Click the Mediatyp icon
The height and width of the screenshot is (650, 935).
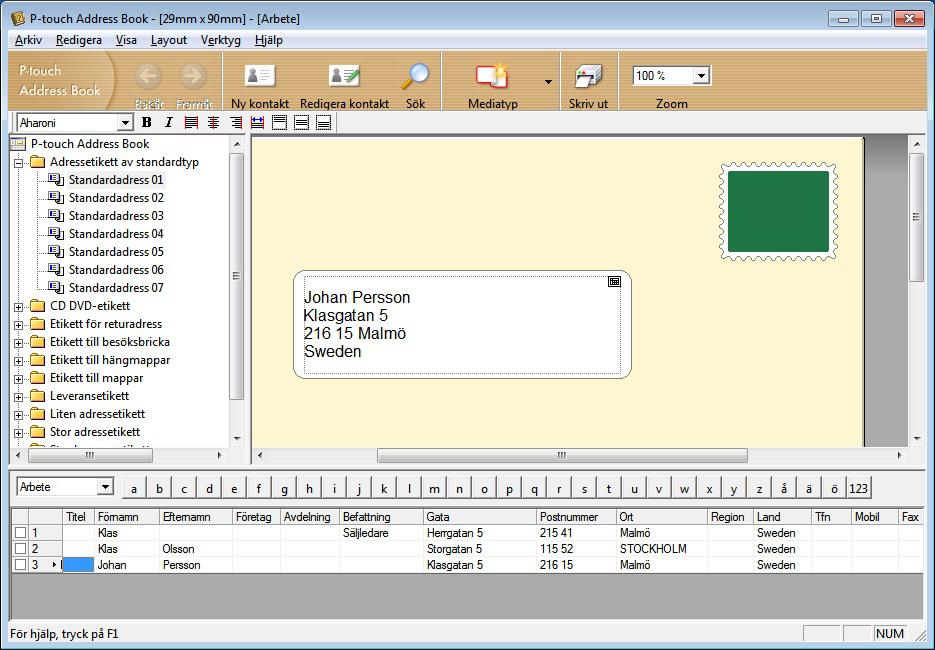pos(492,76)
